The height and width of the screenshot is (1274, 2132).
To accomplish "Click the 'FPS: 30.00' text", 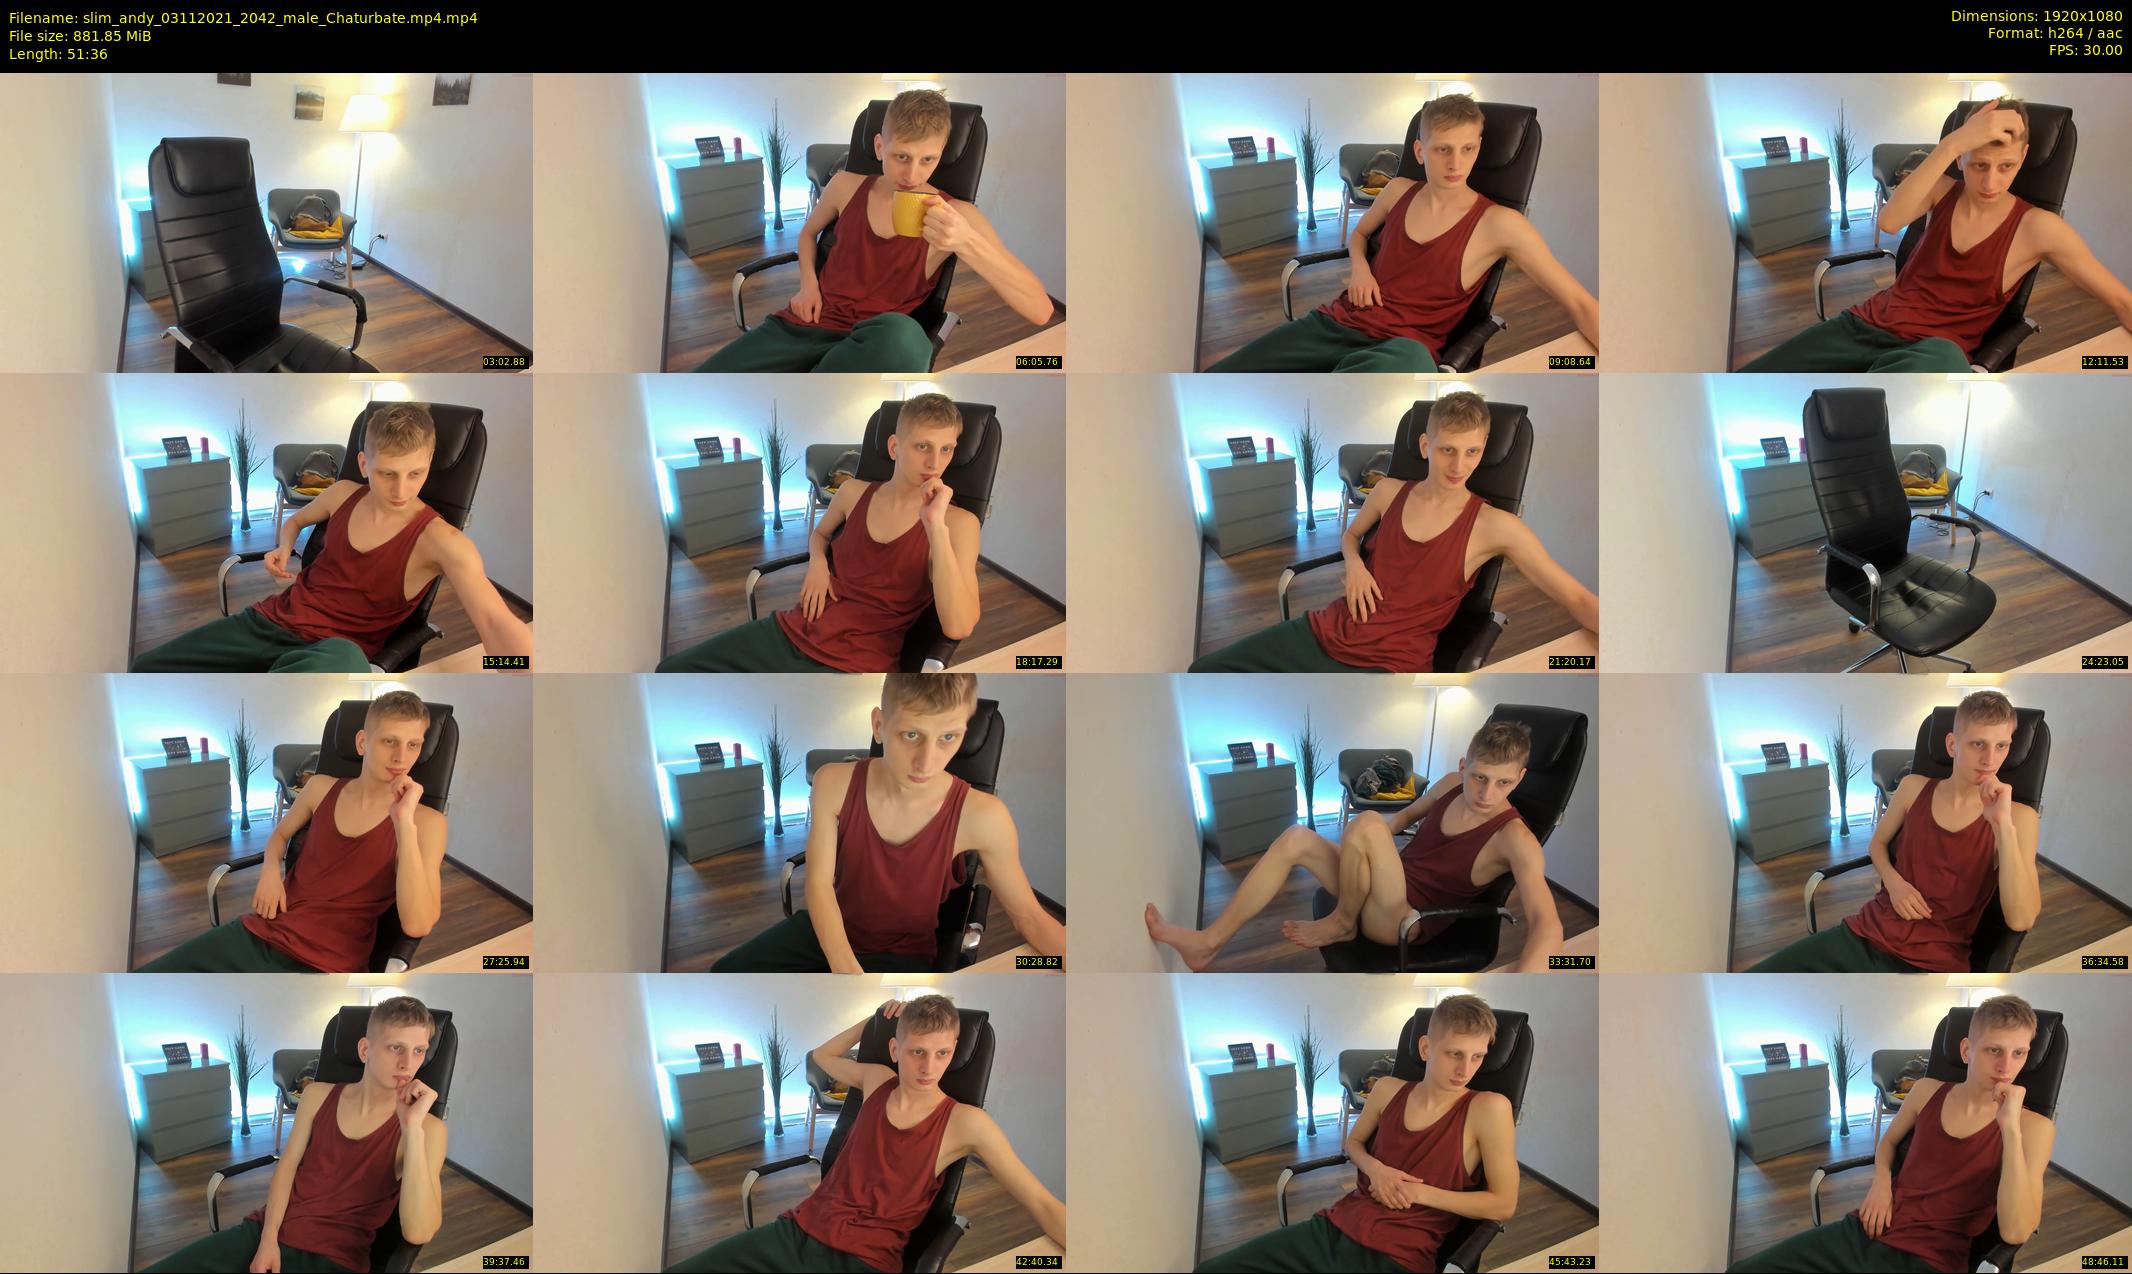I will click(x=2085, y=50).
